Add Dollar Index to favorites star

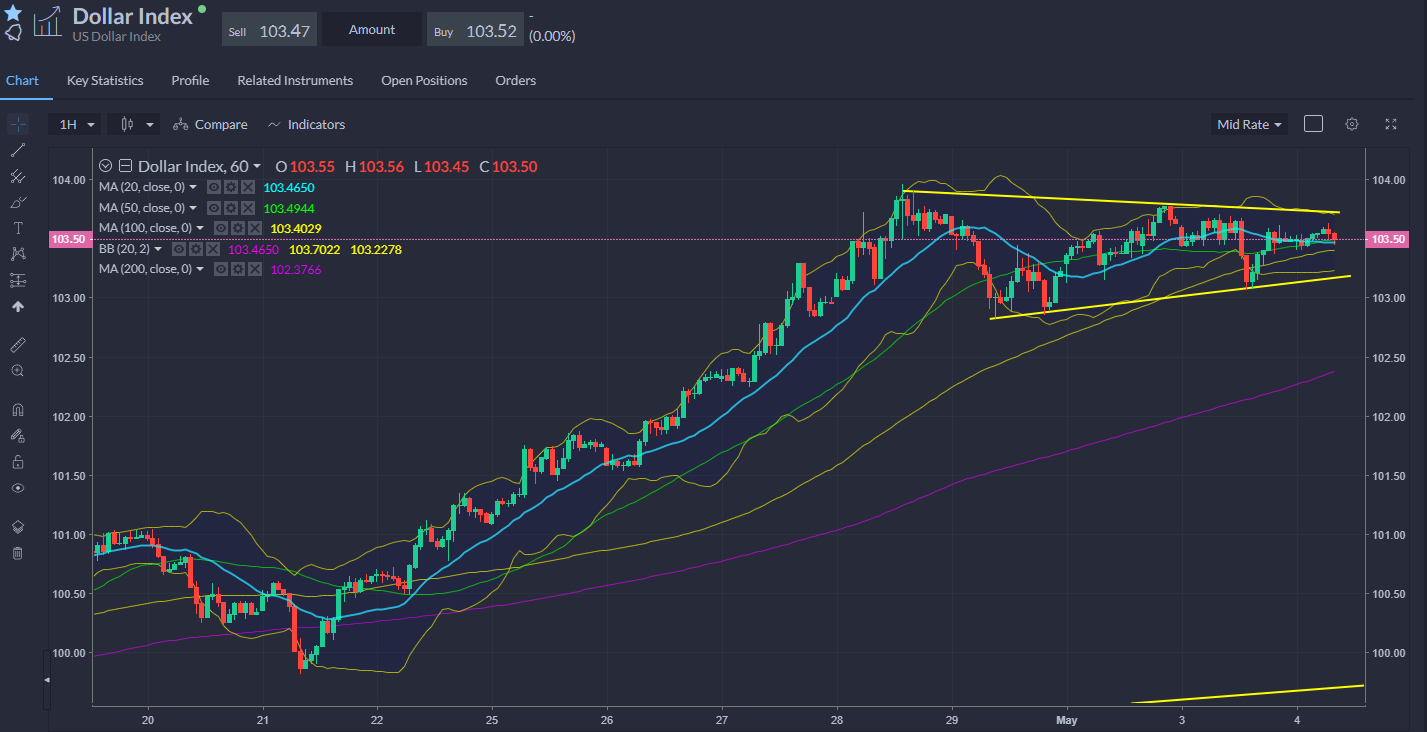coord(13,12)
